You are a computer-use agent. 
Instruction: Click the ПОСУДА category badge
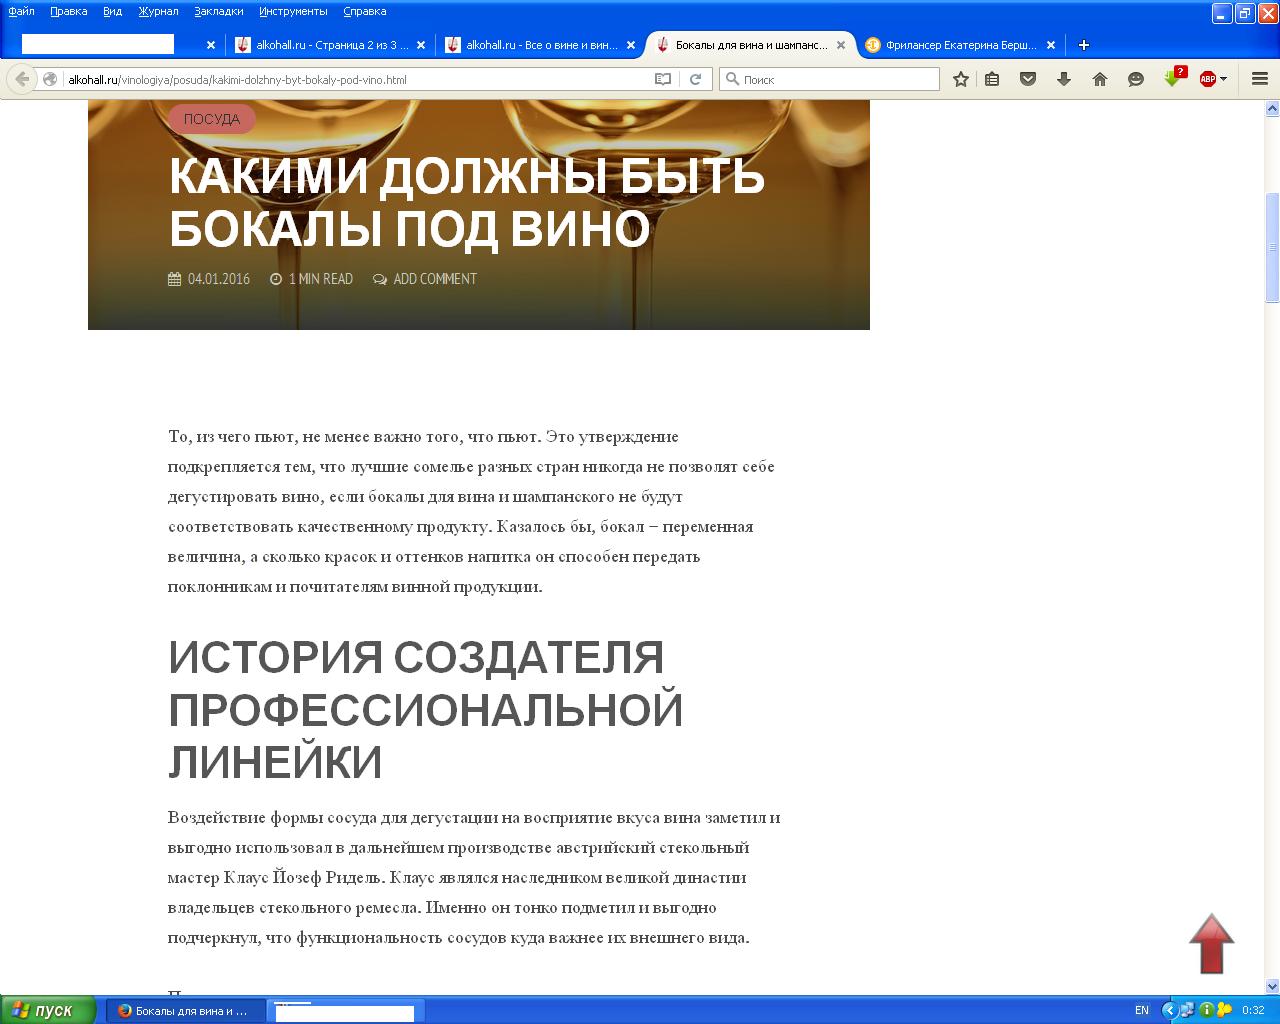coord(211,119)
